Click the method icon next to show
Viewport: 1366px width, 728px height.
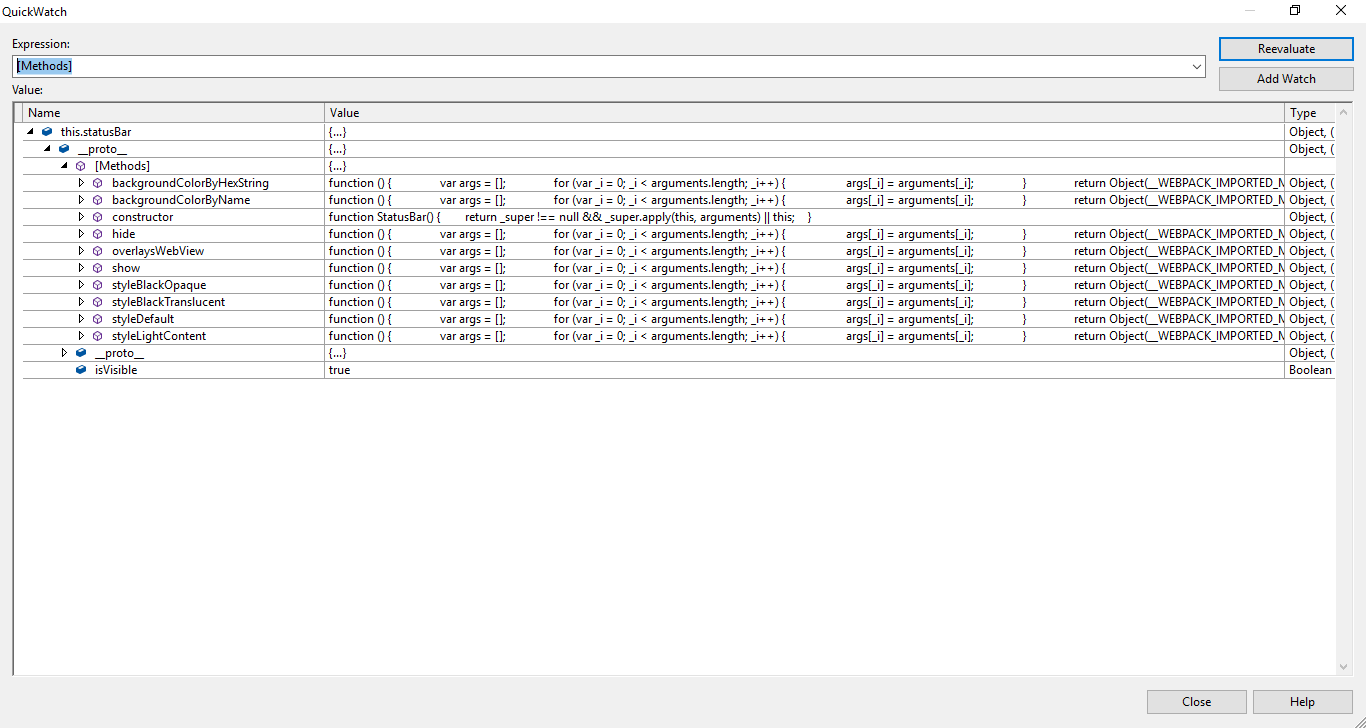(x=97, y=267)
